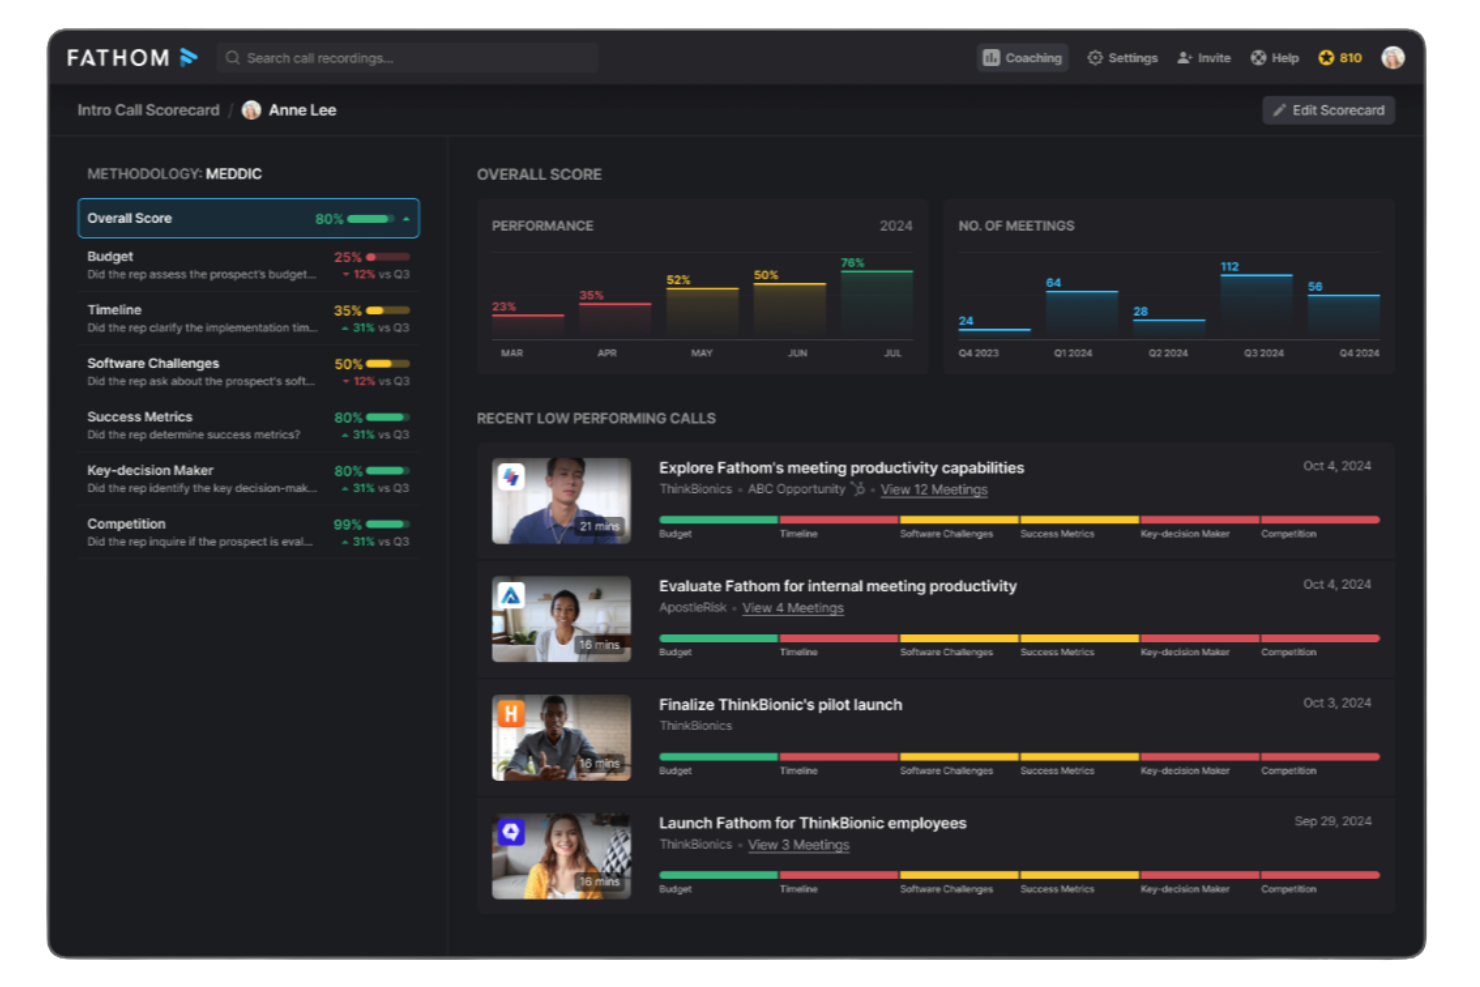The image size is (1480, 987).
Task: Open Explore Fathom's meeting productivity video thumbnail
Action: point(561,501)
